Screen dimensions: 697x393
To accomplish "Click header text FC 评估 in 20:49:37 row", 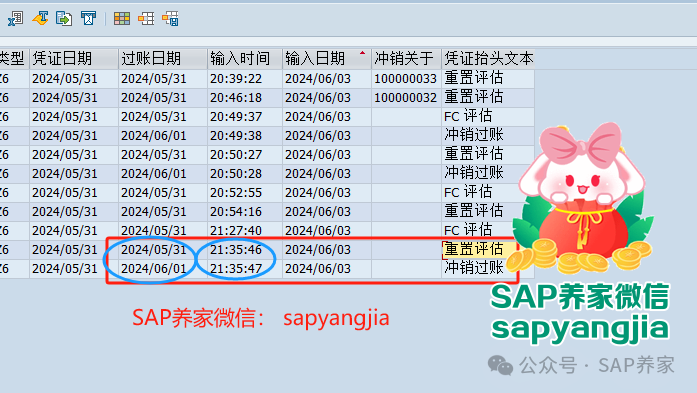I will 488,117.
